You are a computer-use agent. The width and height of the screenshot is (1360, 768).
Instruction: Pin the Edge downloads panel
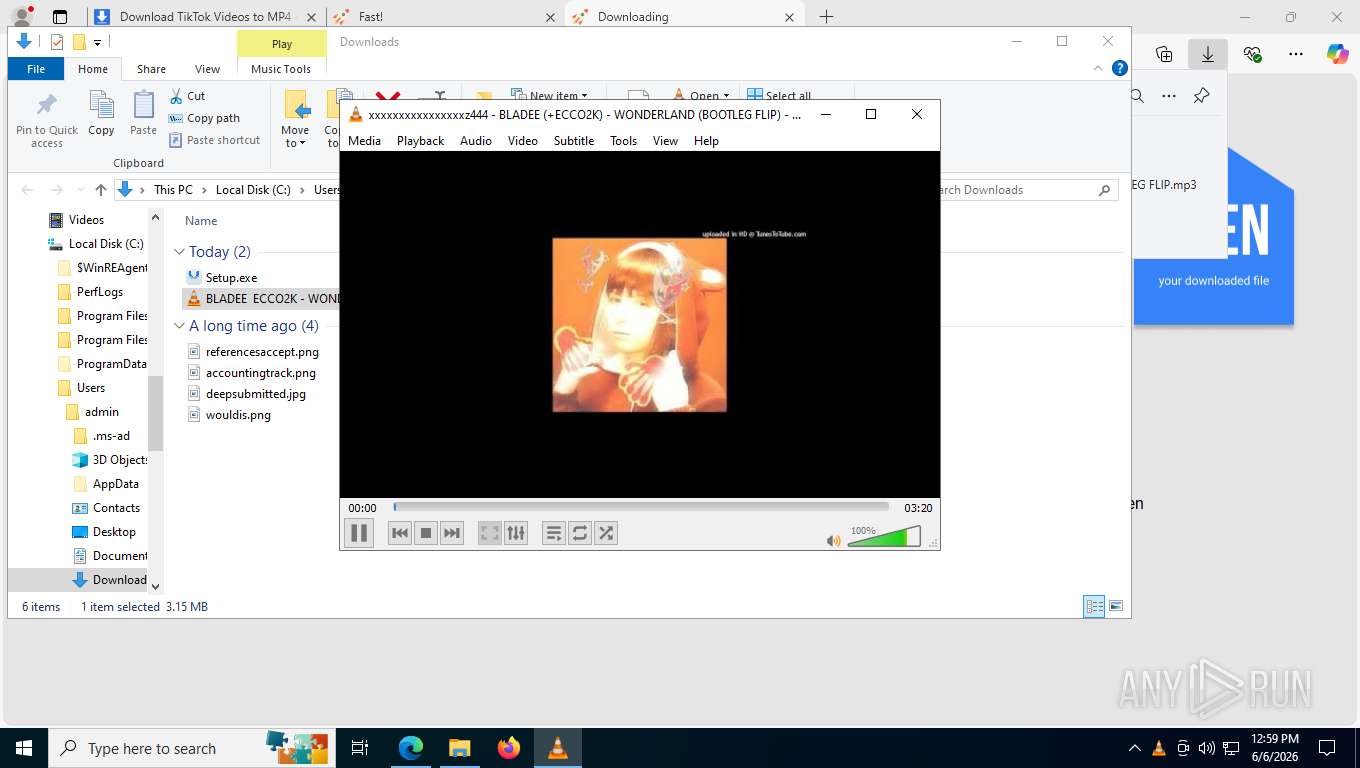pos(1201,96)
